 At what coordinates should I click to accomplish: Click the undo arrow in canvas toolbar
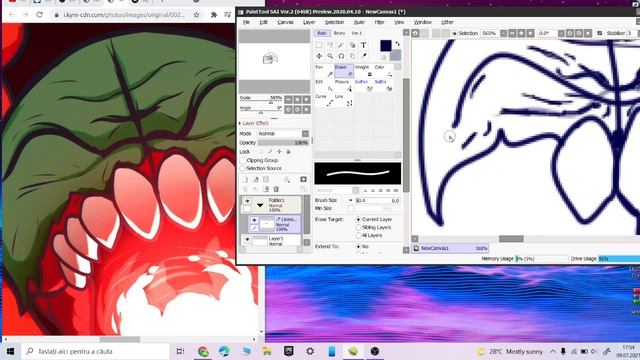(415, 33)
